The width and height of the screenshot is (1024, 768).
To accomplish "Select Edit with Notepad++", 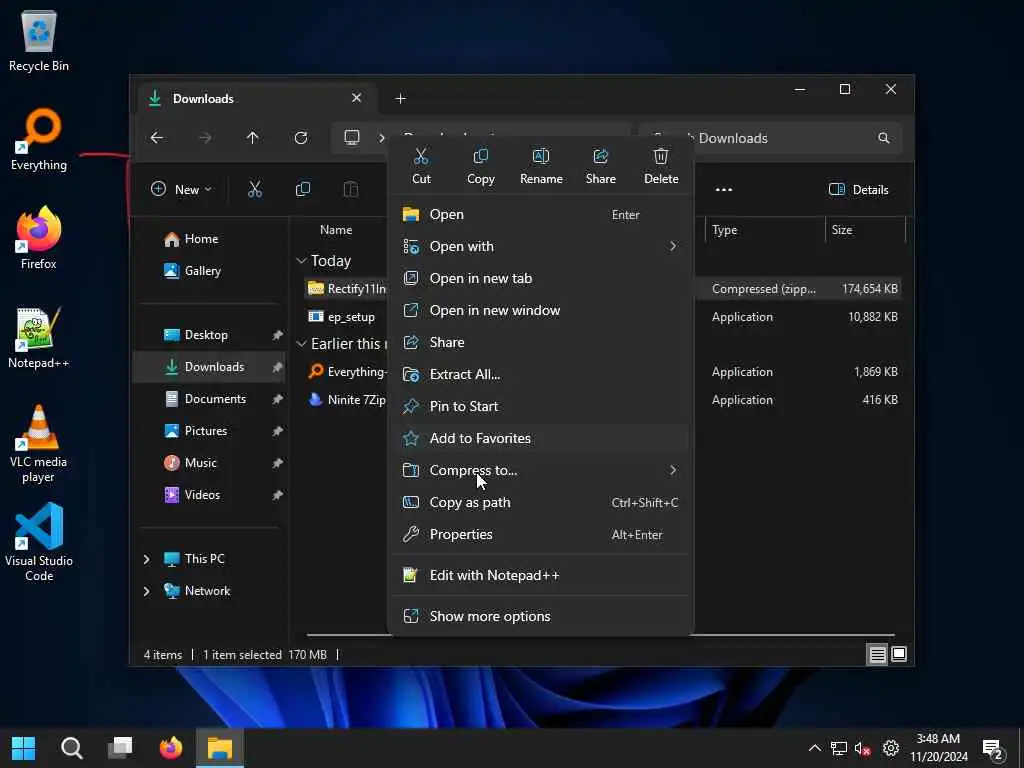I will pos(541,575).
